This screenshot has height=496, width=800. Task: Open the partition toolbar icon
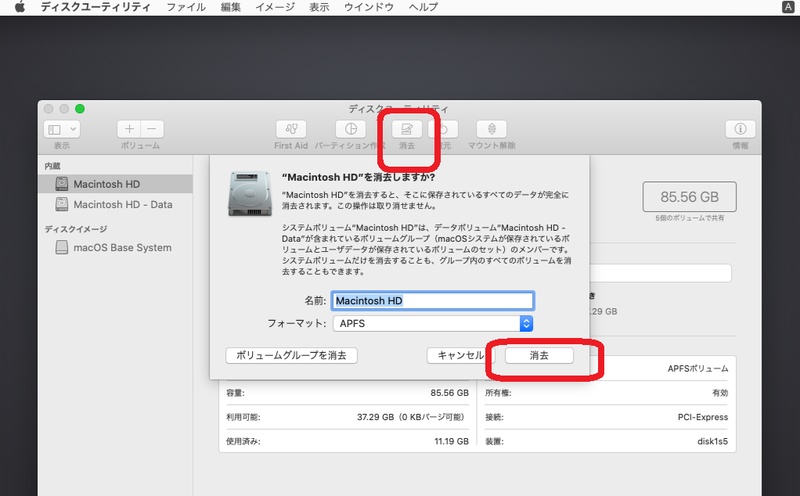[351, 129]
